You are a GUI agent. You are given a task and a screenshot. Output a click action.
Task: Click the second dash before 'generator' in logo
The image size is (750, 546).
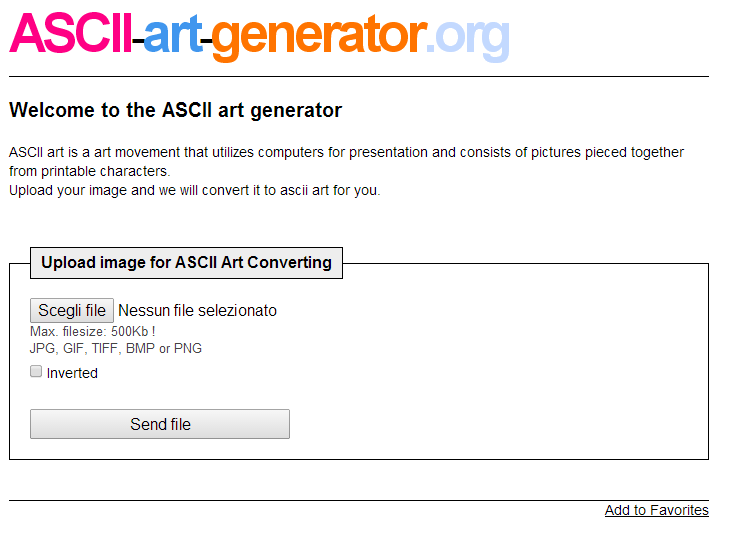pyautogui.click(x=206, y=42)
